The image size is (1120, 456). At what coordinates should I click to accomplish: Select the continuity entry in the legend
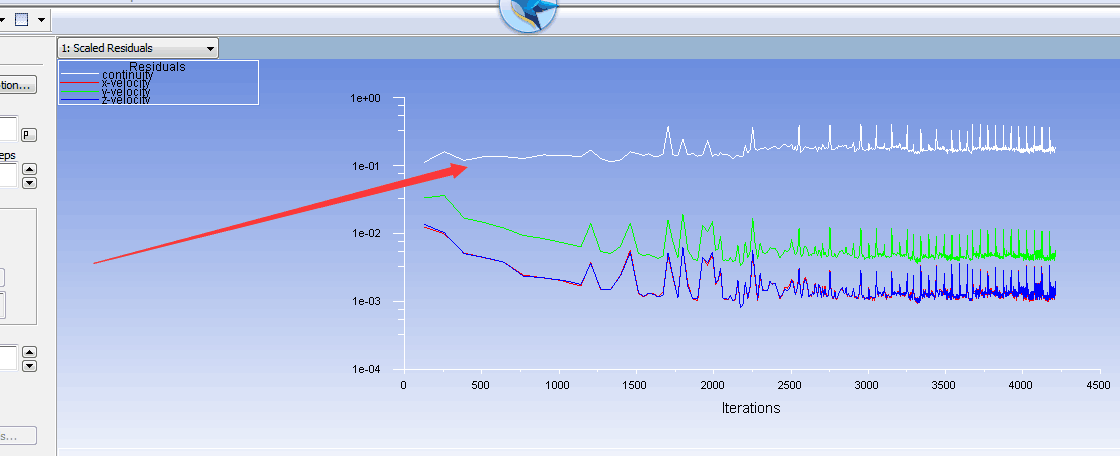click(x=127, y=75)
